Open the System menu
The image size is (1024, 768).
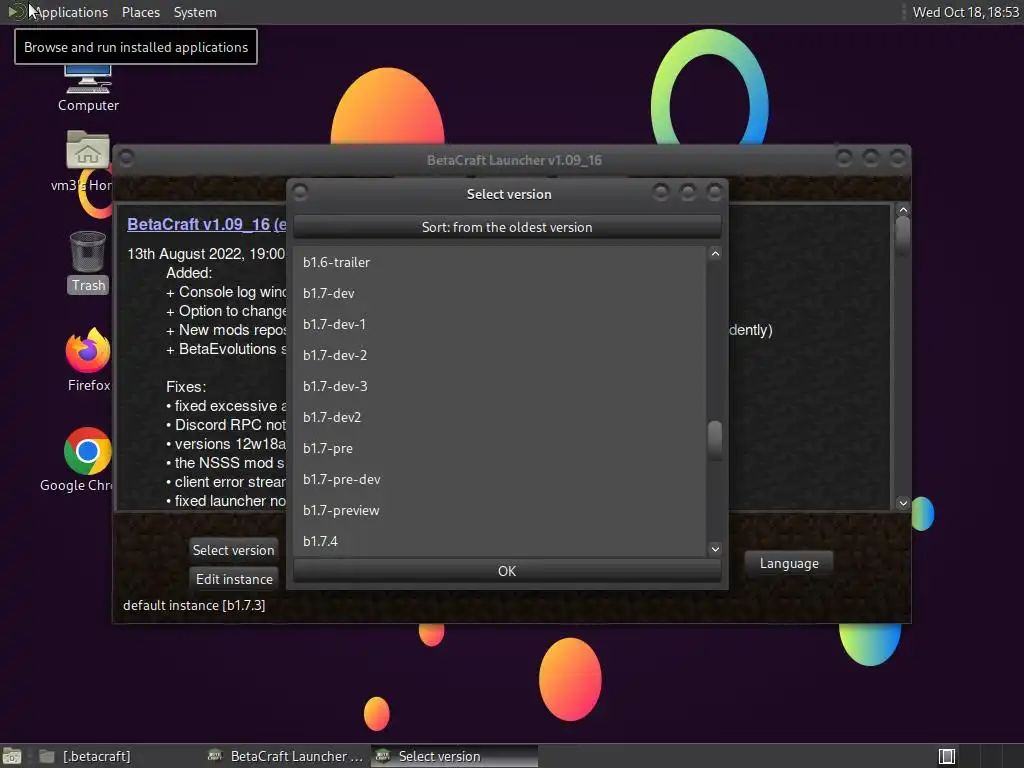click(x=195, y=12)
